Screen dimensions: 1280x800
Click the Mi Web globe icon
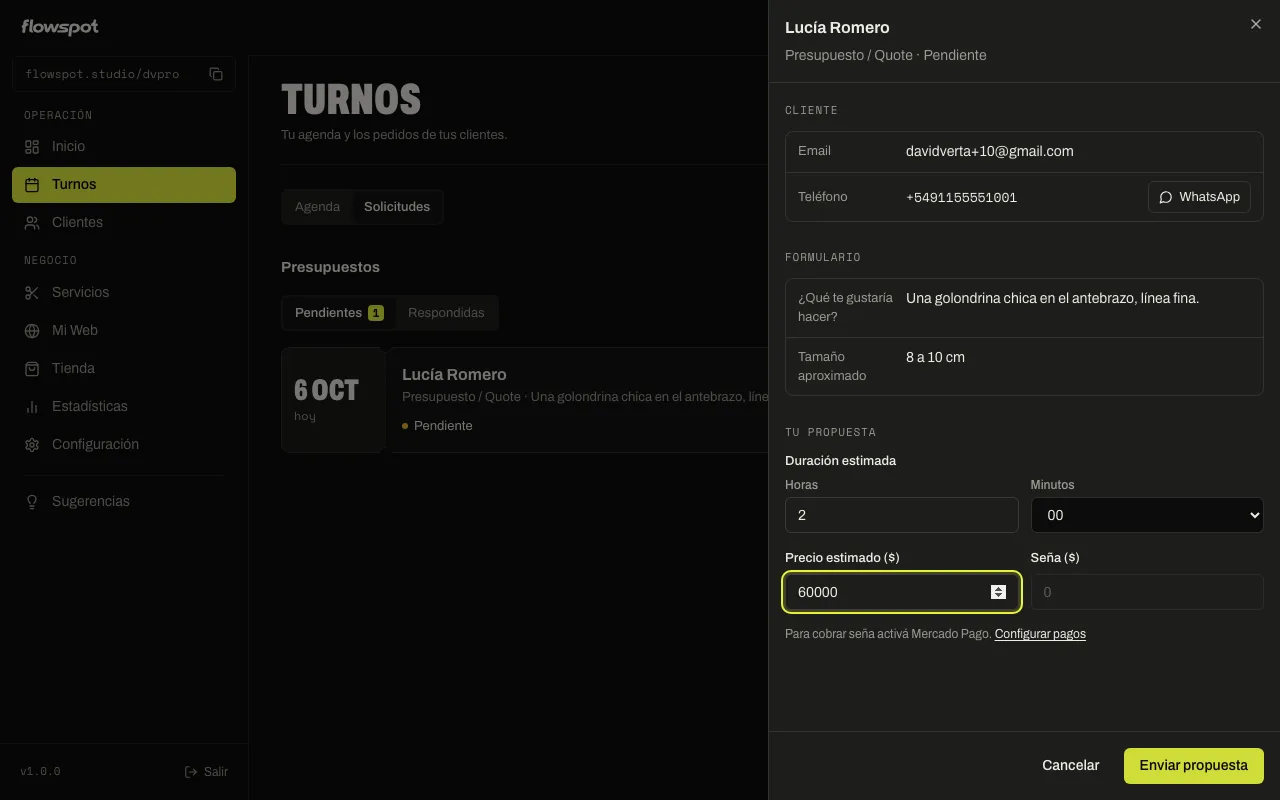(x=32, y=330)
